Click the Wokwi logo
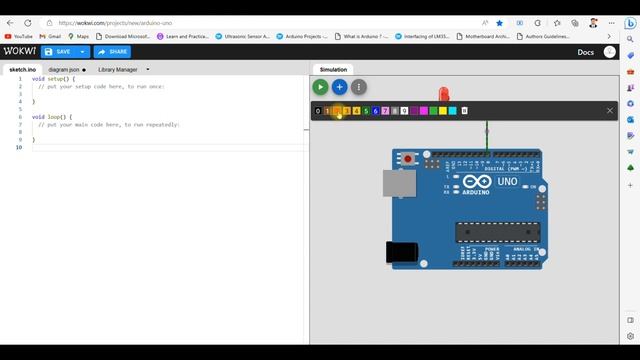The width and height of the screenshot is (640, 360). (20, 51)
